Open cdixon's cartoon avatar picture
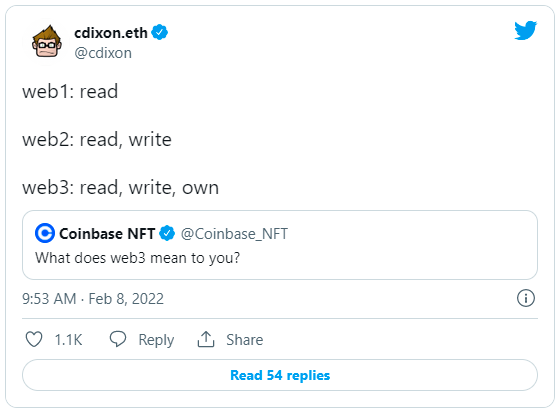Viewport: 559px width, 412px height. click(x=47, y=42)
